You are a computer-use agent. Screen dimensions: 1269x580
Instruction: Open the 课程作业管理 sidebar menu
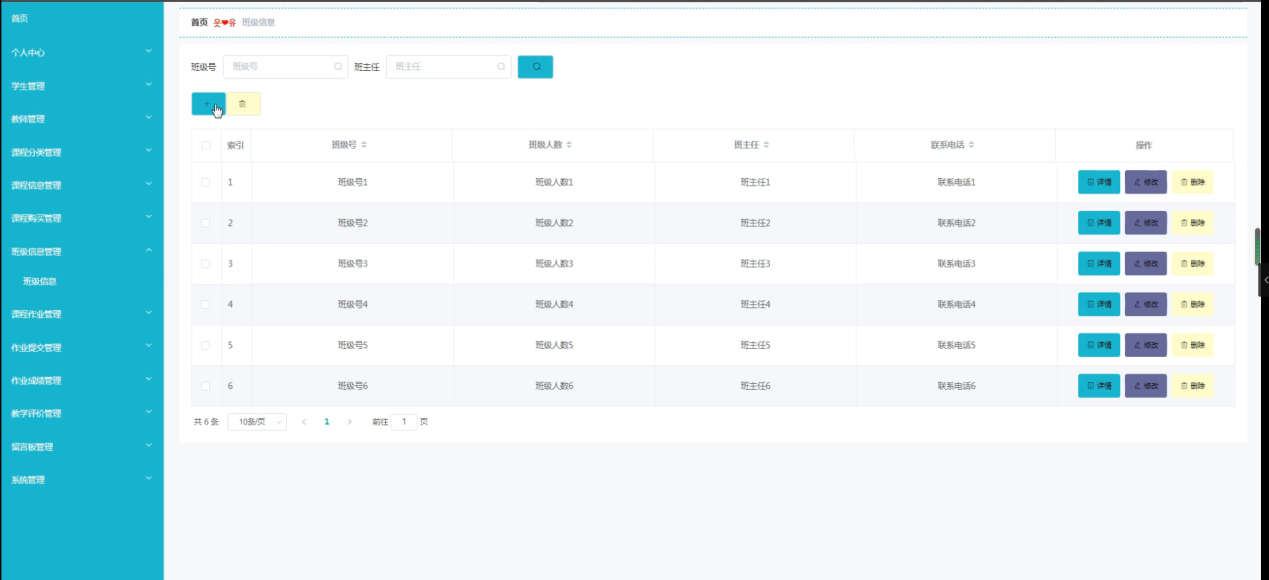[x=81, y=314]
